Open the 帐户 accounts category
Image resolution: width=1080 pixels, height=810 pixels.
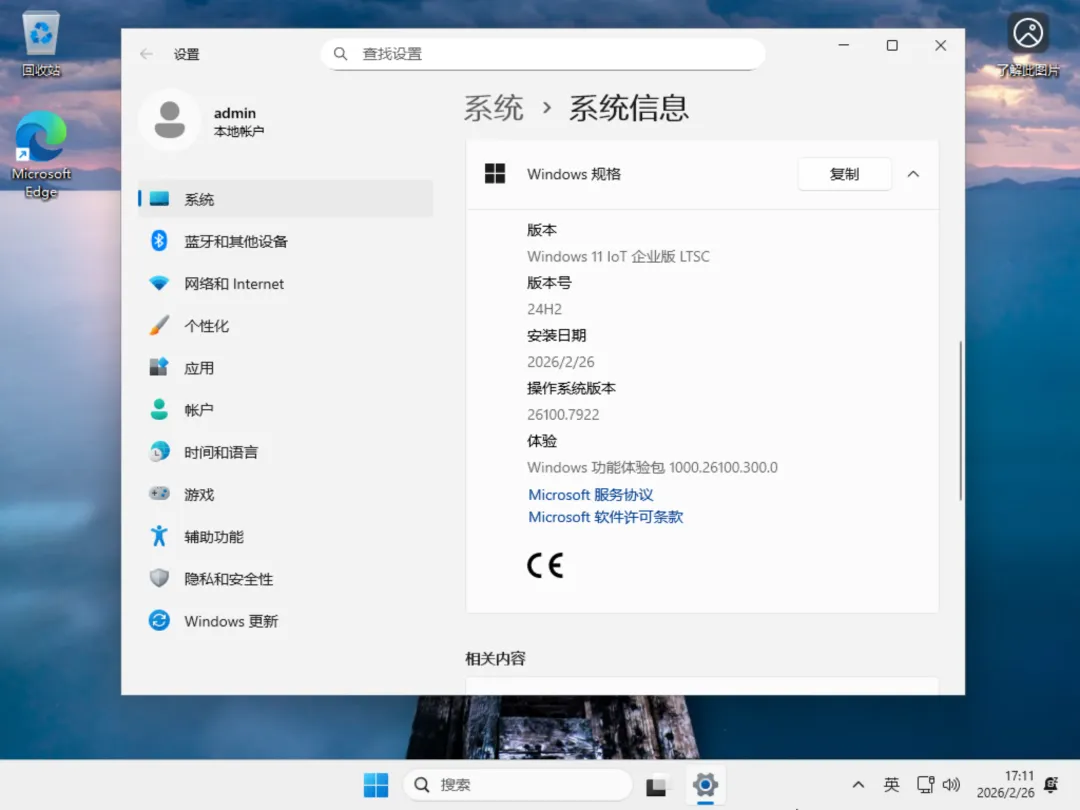(x=285, y=411)
